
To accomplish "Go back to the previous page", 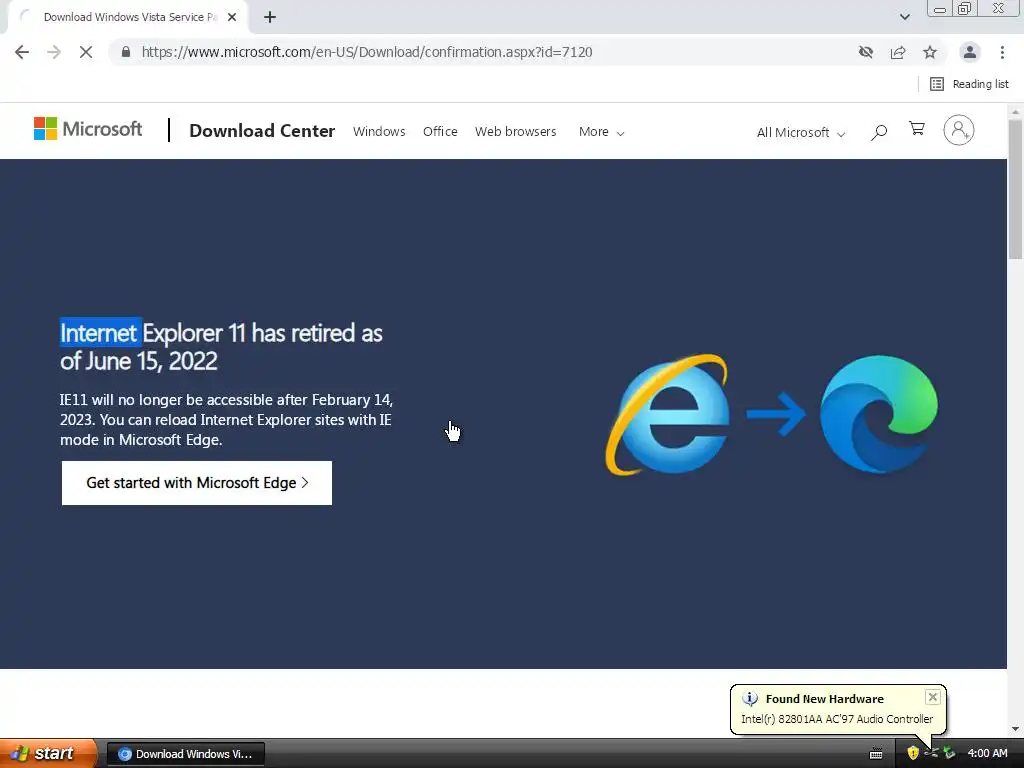I will 22,52.
